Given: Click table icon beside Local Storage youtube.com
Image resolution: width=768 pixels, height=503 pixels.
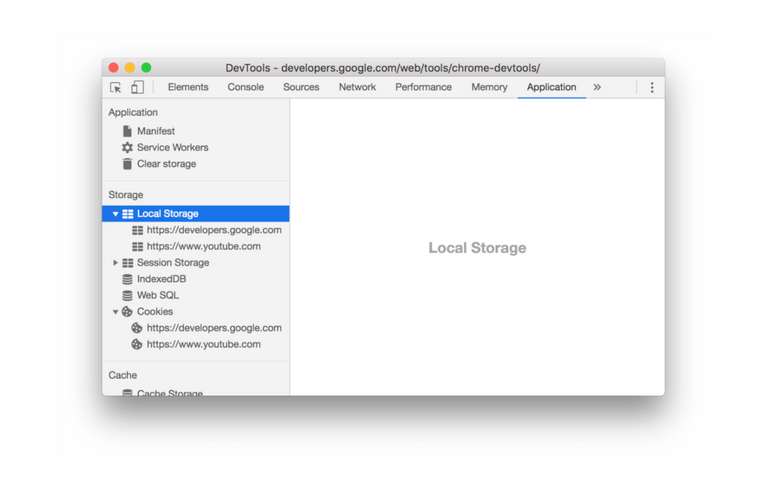Looking at the screenshot, I should click(x=138, y=246).
